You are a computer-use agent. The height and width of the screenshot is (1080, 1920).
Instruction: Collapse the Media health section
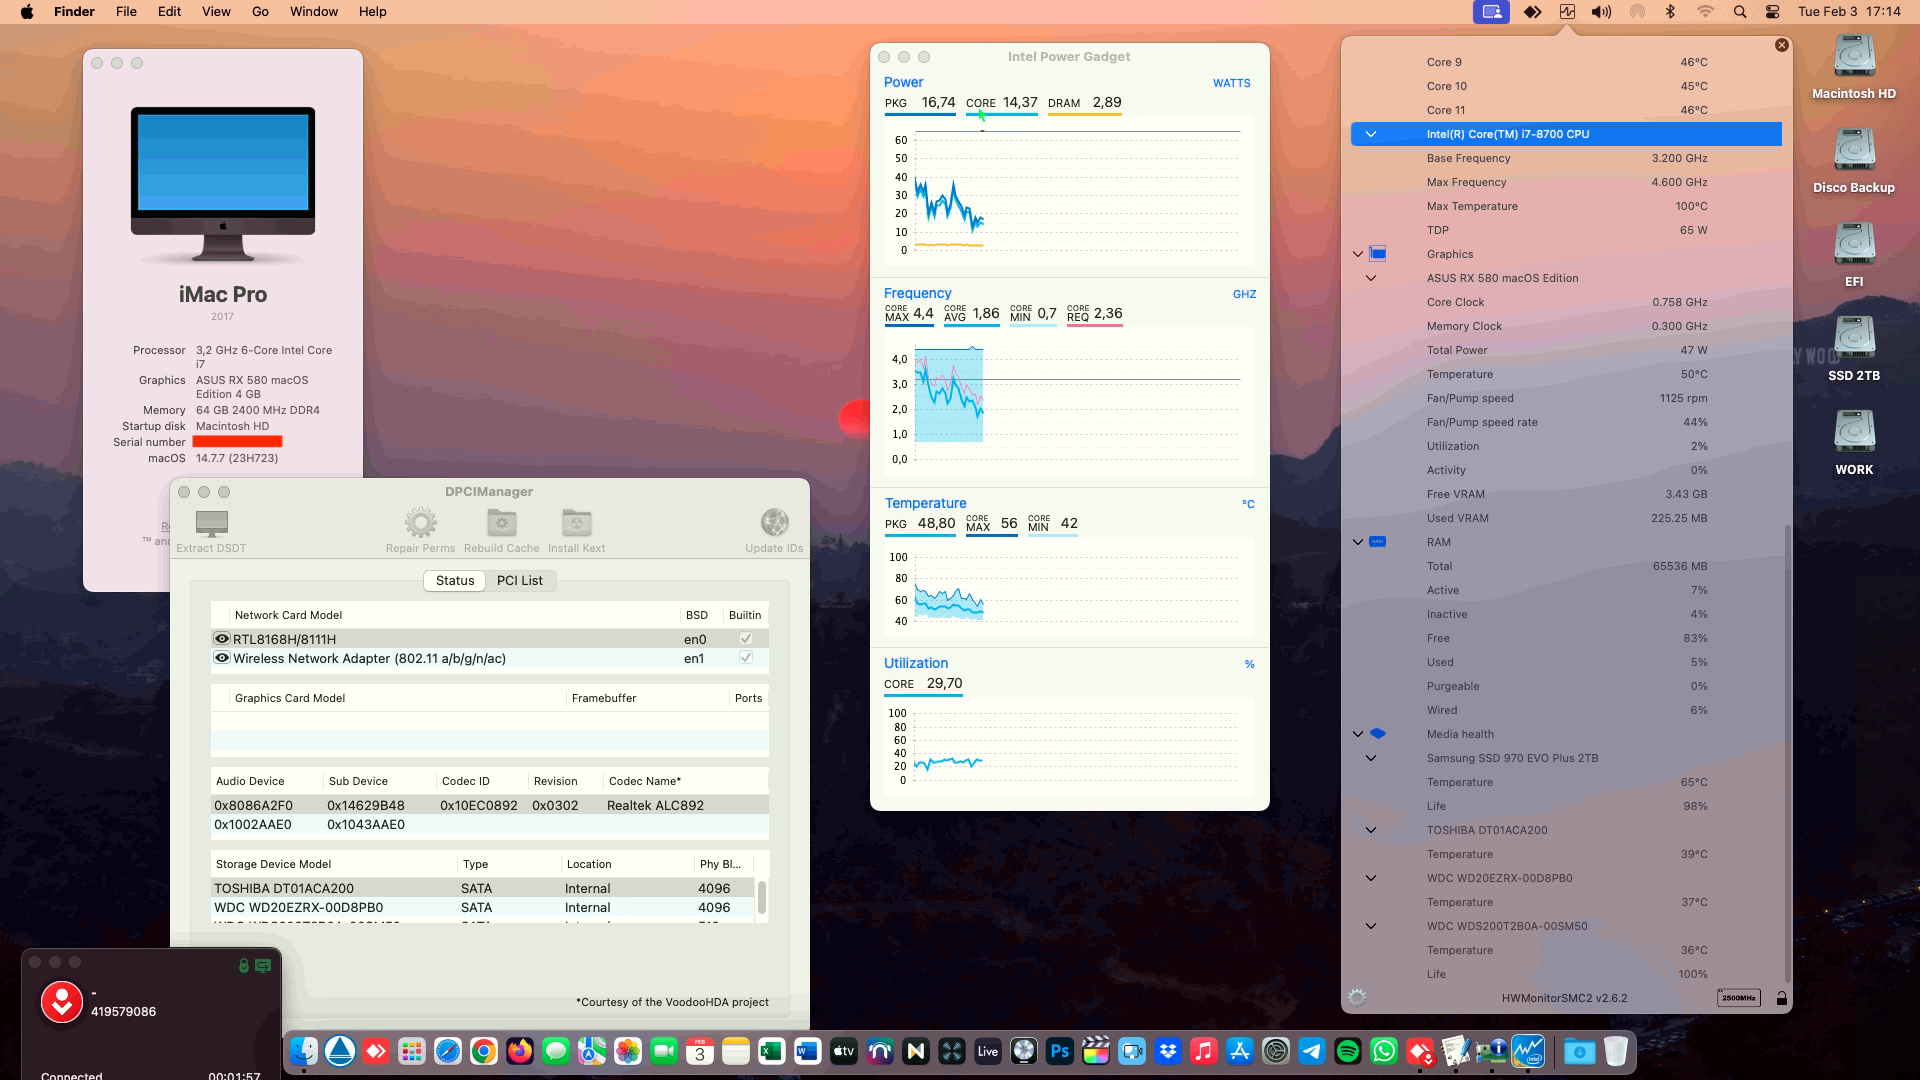(x=1358, y=734)
